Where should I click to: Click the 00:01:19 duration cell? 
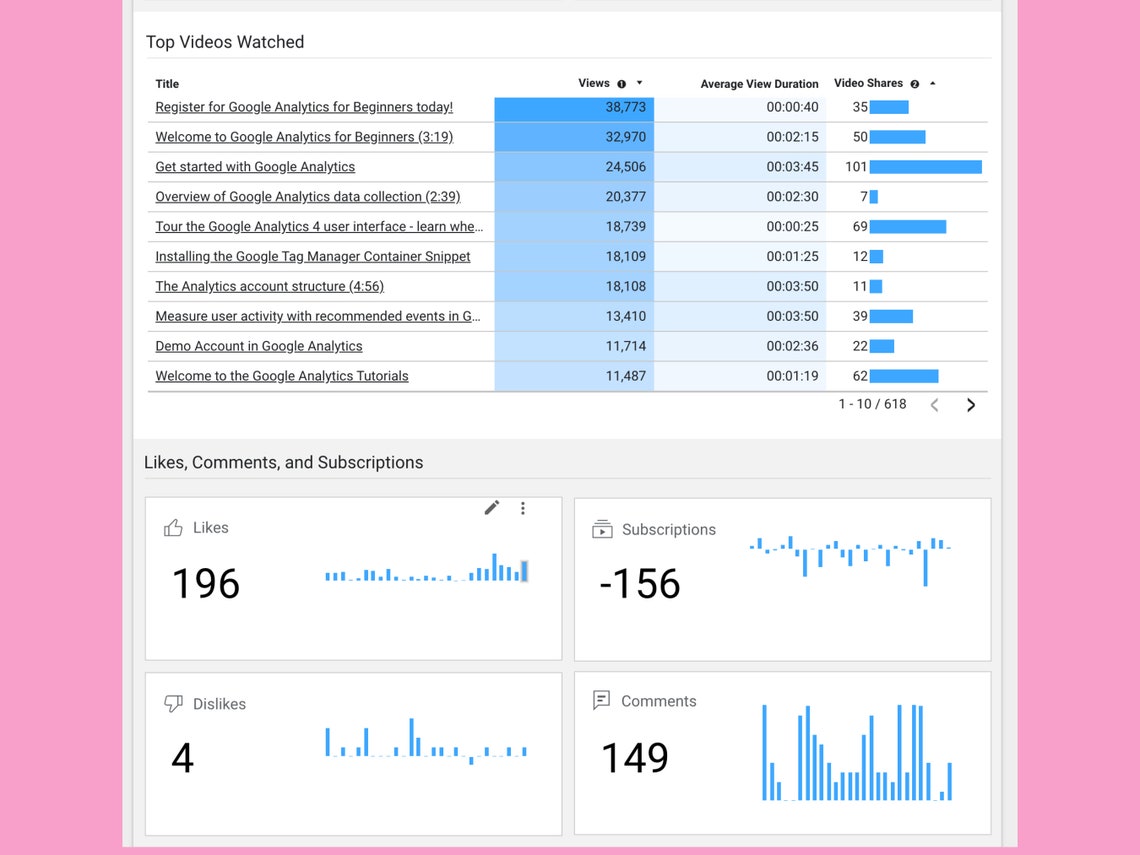click(x=740, y=375)
